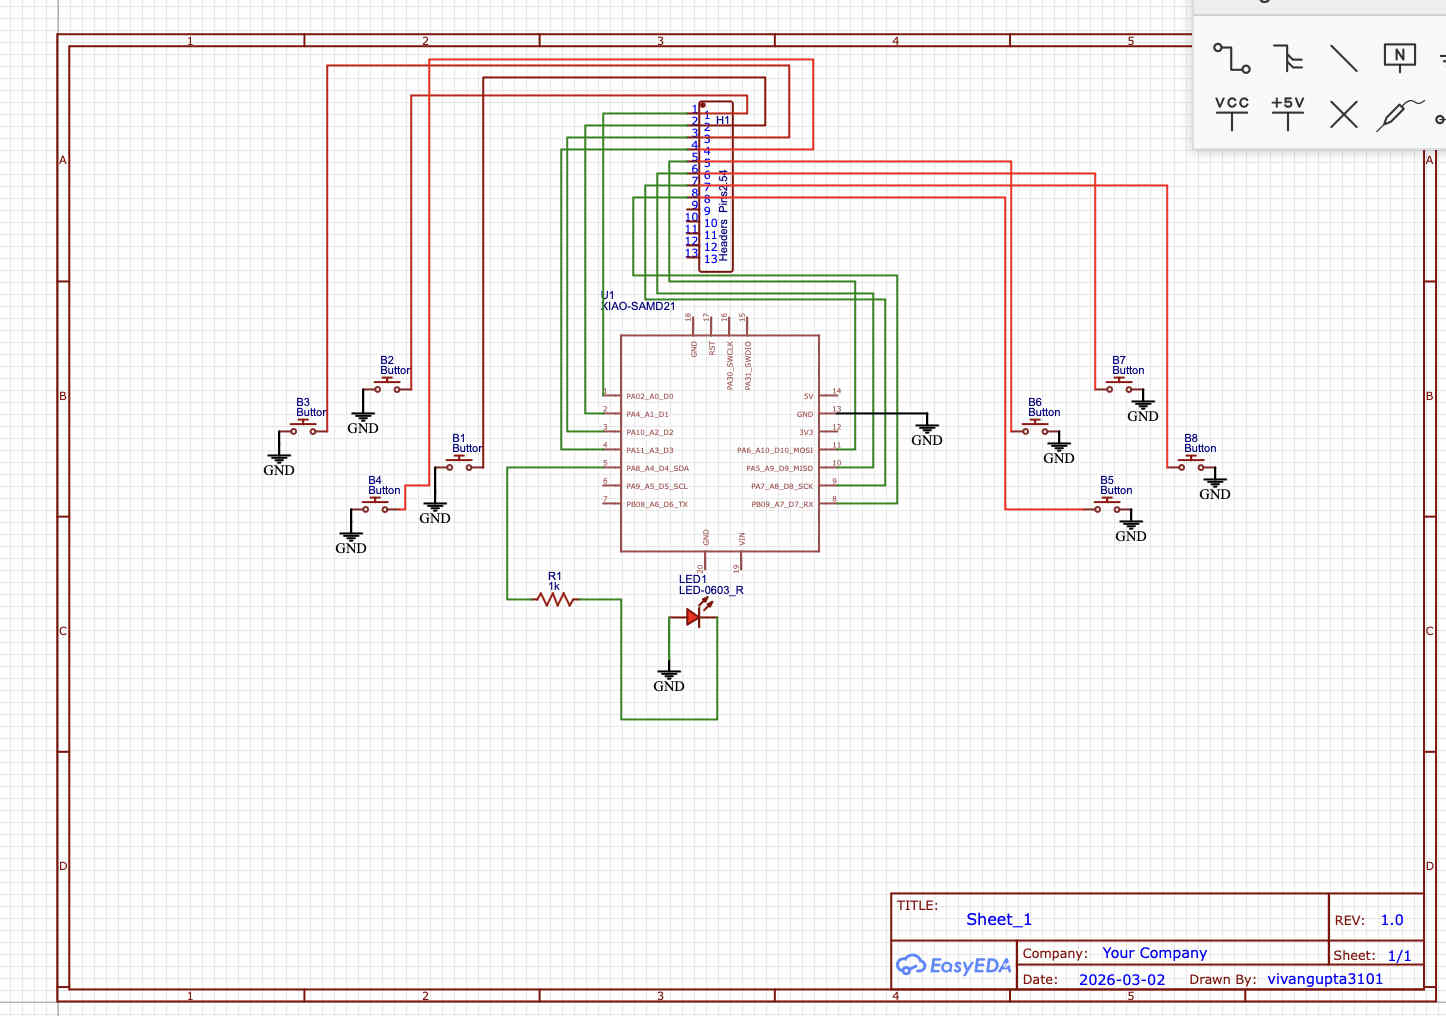This screenshot has height=1016, width=1446.
Task: Select the Bus tool icon
Action: (1288, 58)
